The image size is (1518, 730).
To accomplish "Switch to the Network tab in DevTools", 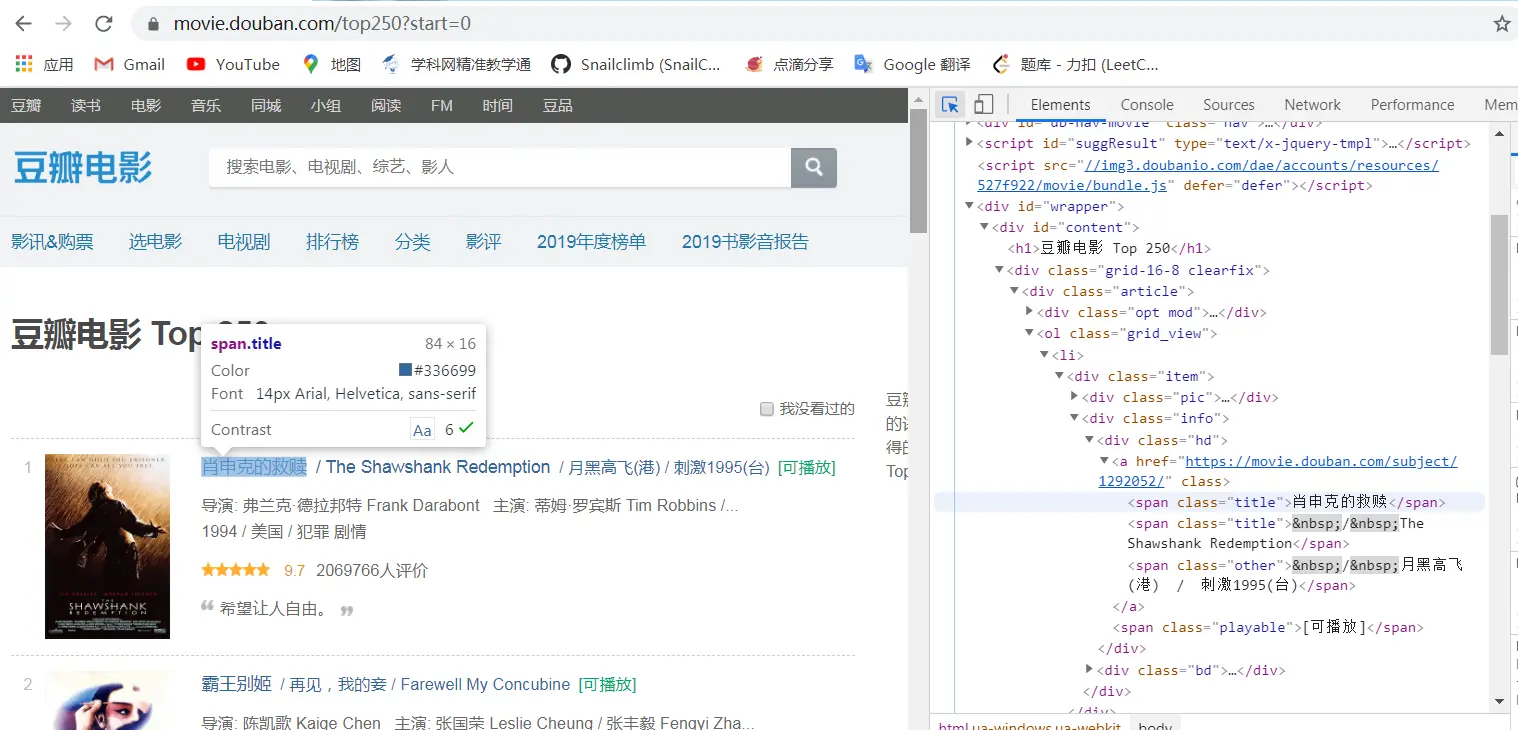I will click(x=1311, y=104).
